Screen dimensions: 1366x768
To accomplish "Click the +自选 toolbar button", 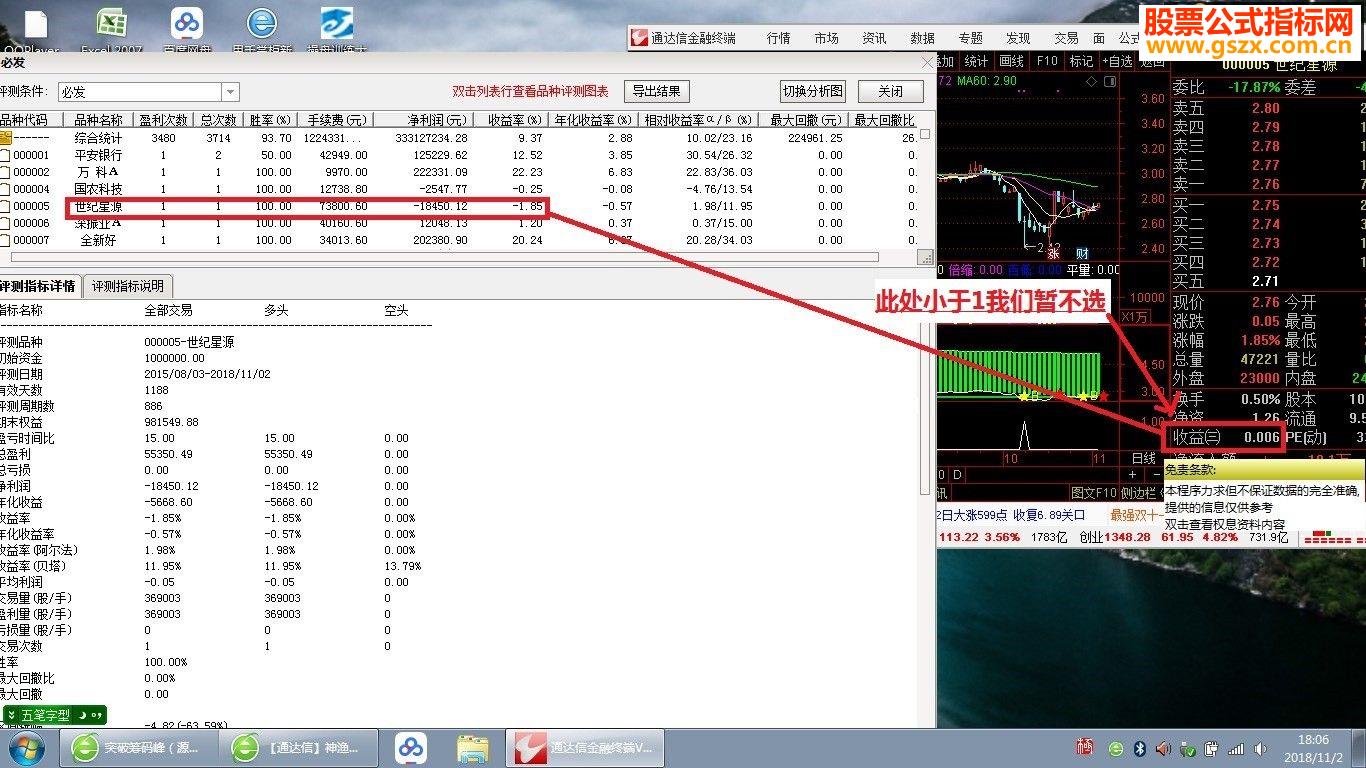I will (x=1117, y=61).
